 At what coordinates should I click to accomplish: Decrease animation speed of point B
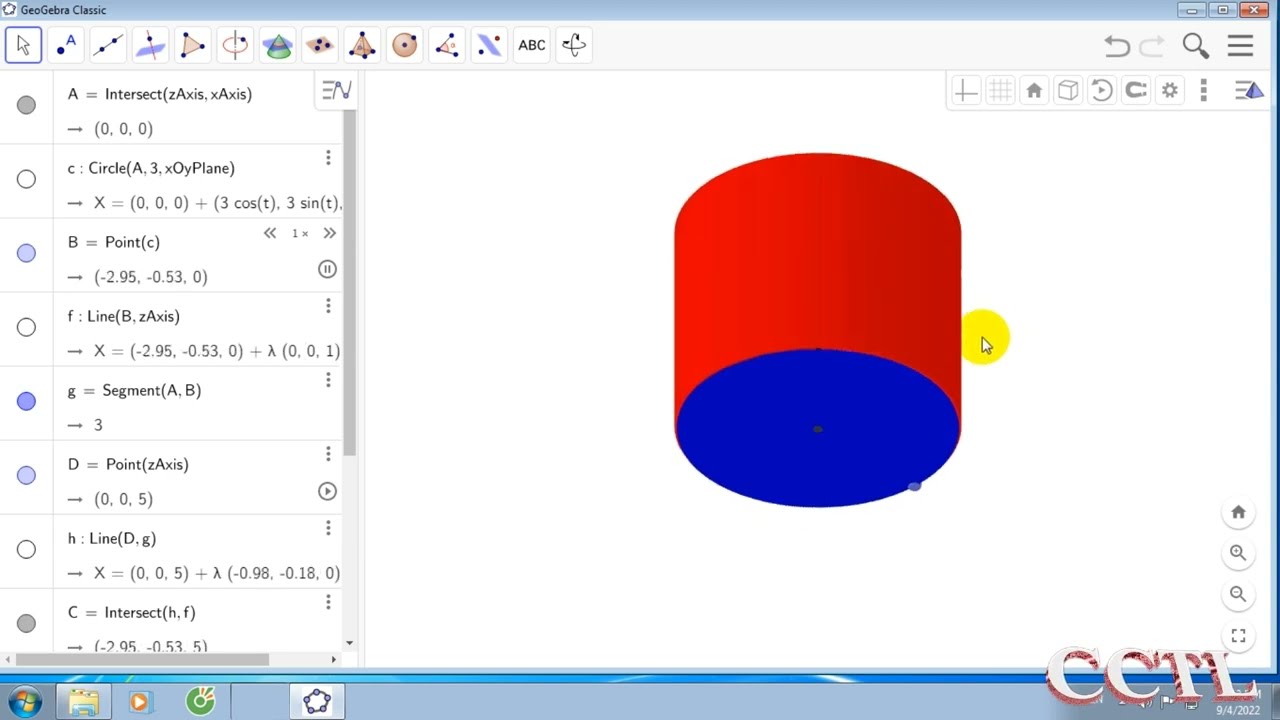pyautogui.click(x=270, y=233)
